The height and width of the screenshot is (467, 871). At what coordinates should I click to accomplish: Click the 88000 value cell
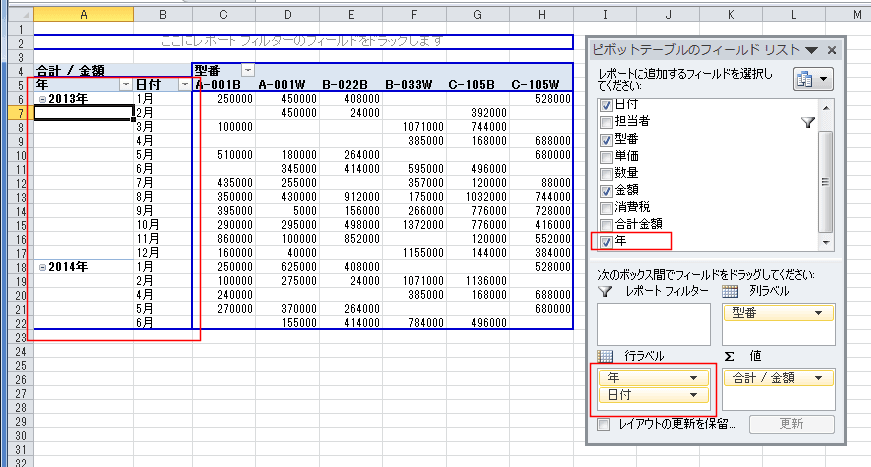point(542,183)
